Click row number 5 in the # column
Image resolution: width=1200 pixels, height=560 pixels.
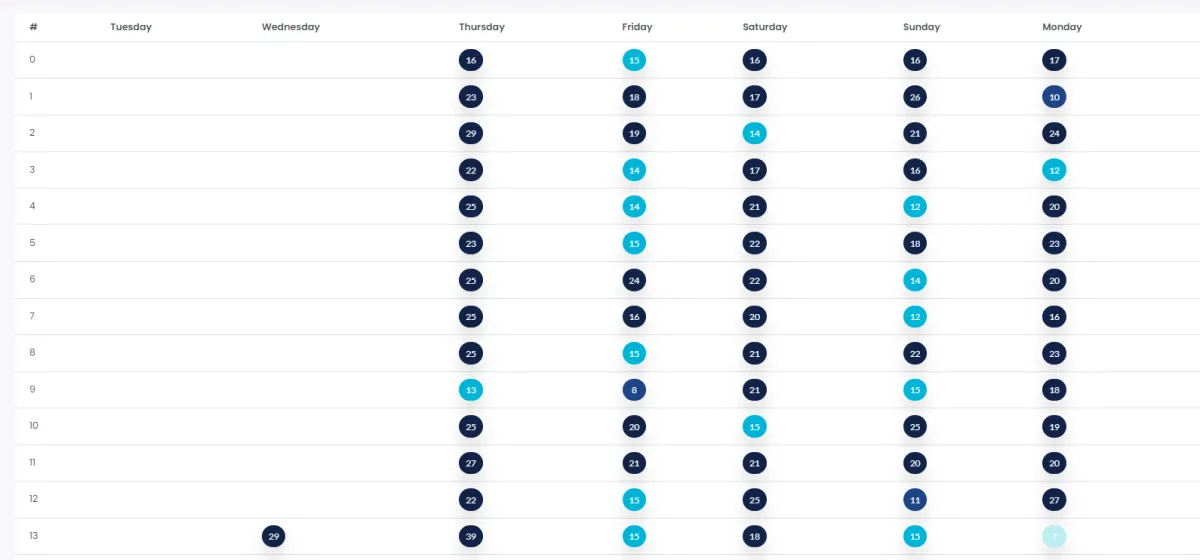tap(32, 242)
